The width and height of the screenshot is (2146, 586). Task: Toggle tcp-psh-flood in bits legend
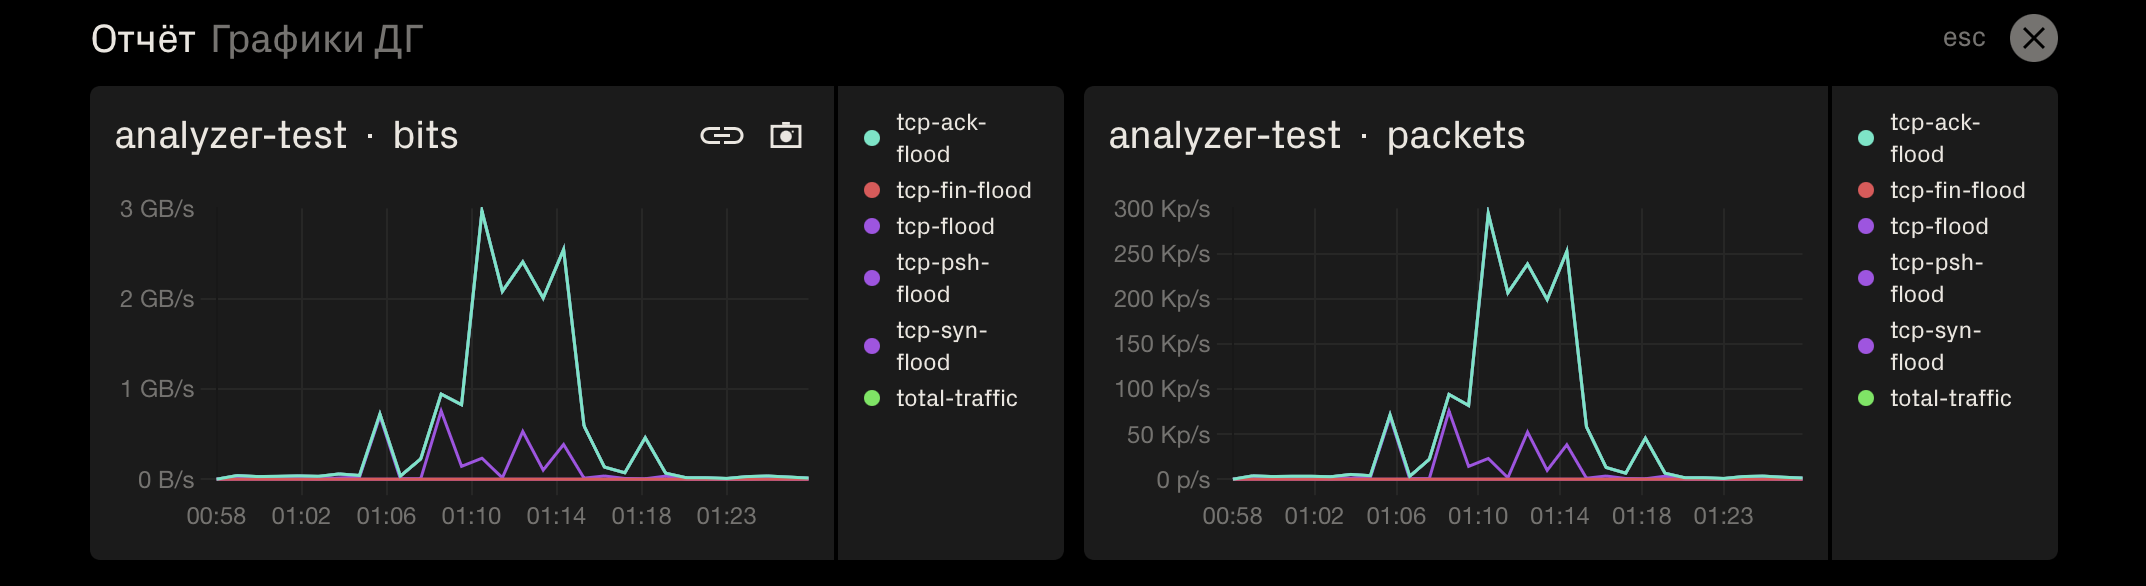[941, 278]
